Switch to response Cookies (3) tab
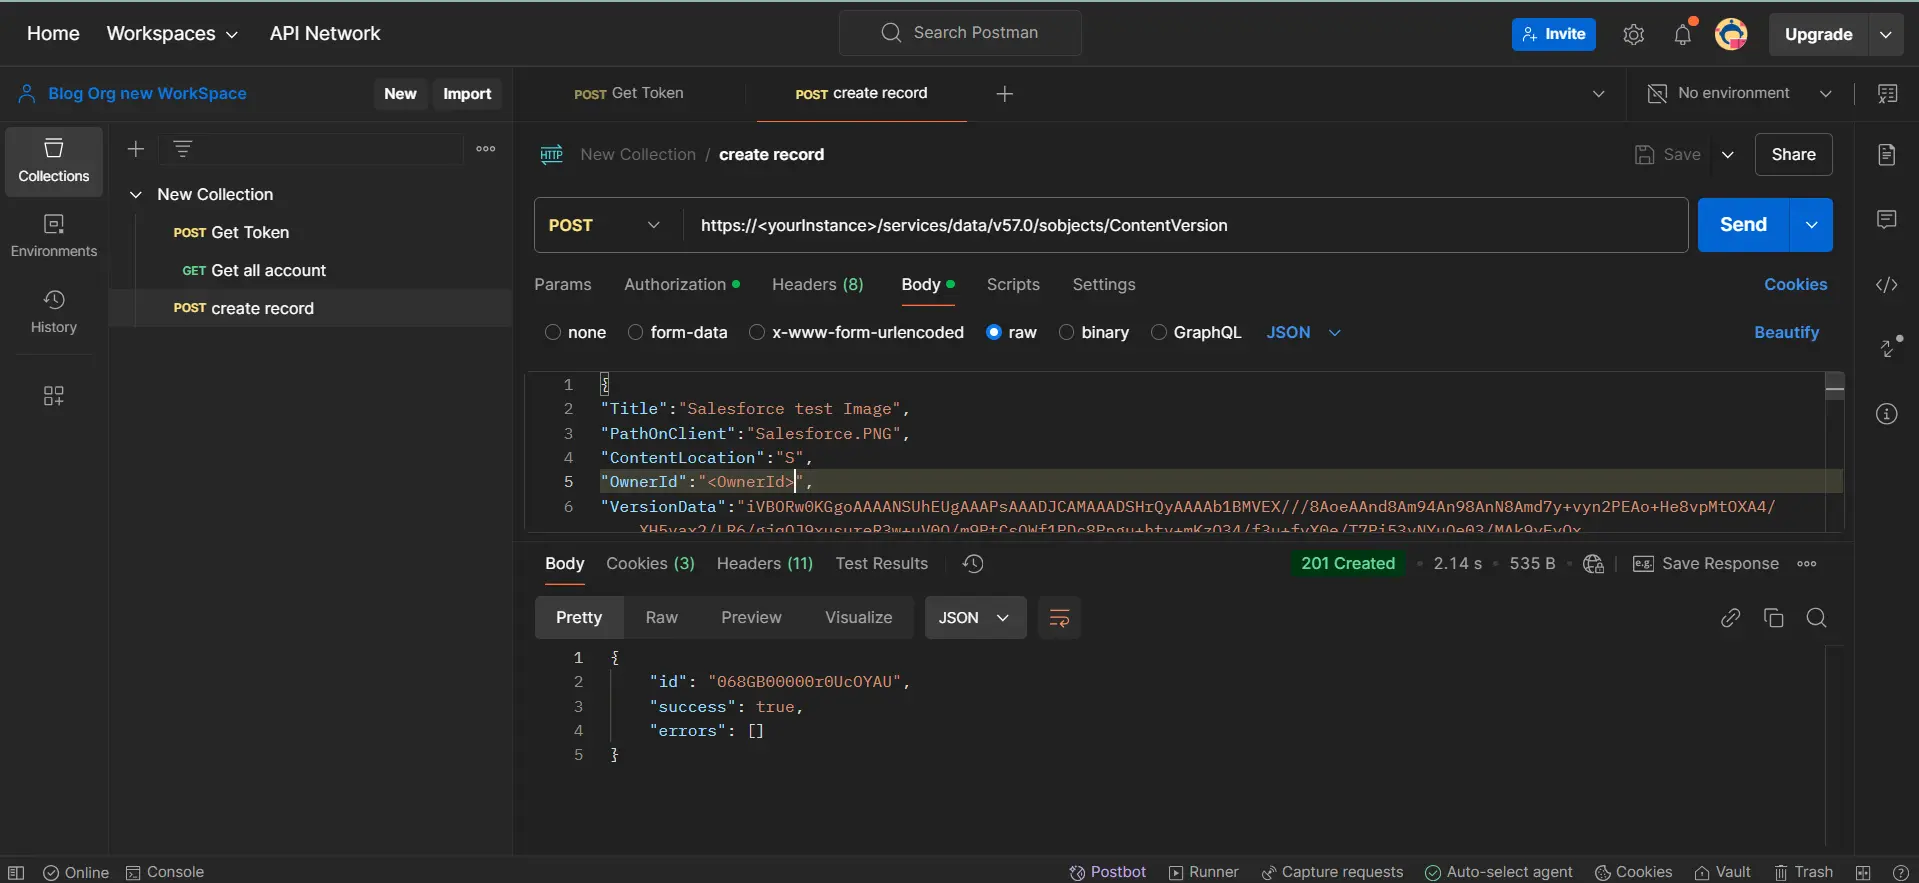The height and width of the screenshot is (883, 1919). point(650,564)
